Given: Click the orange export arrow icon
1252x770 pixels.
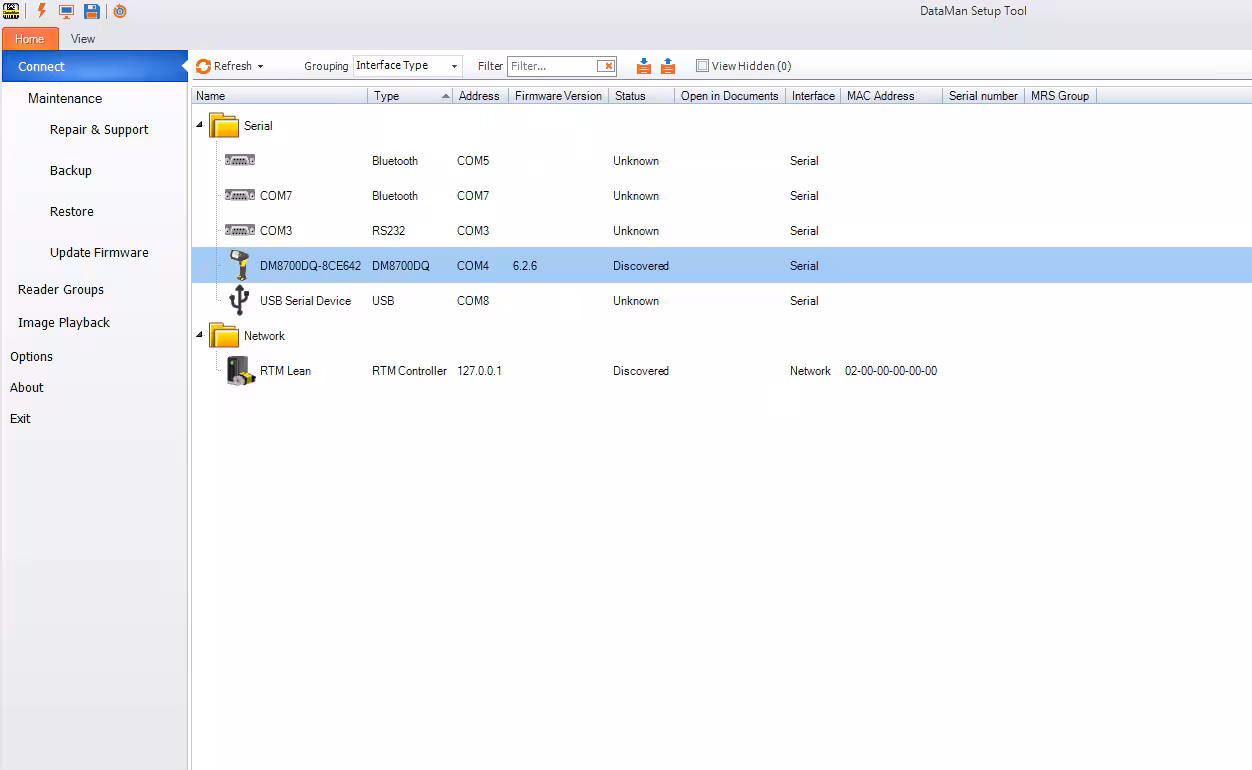Looking at the screenshot, I should (670, 65).
